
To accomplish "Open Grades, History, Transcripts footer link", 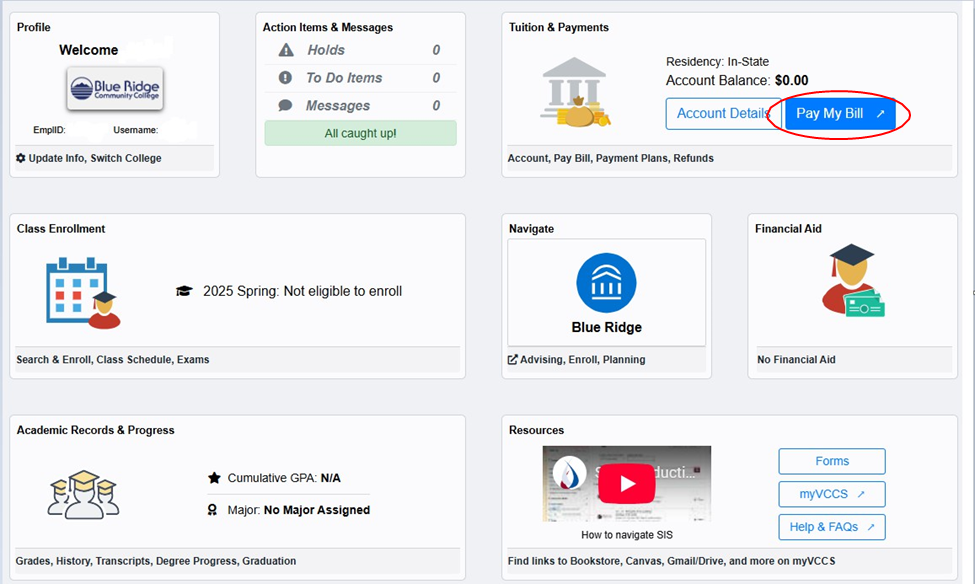I will [156, 561].
